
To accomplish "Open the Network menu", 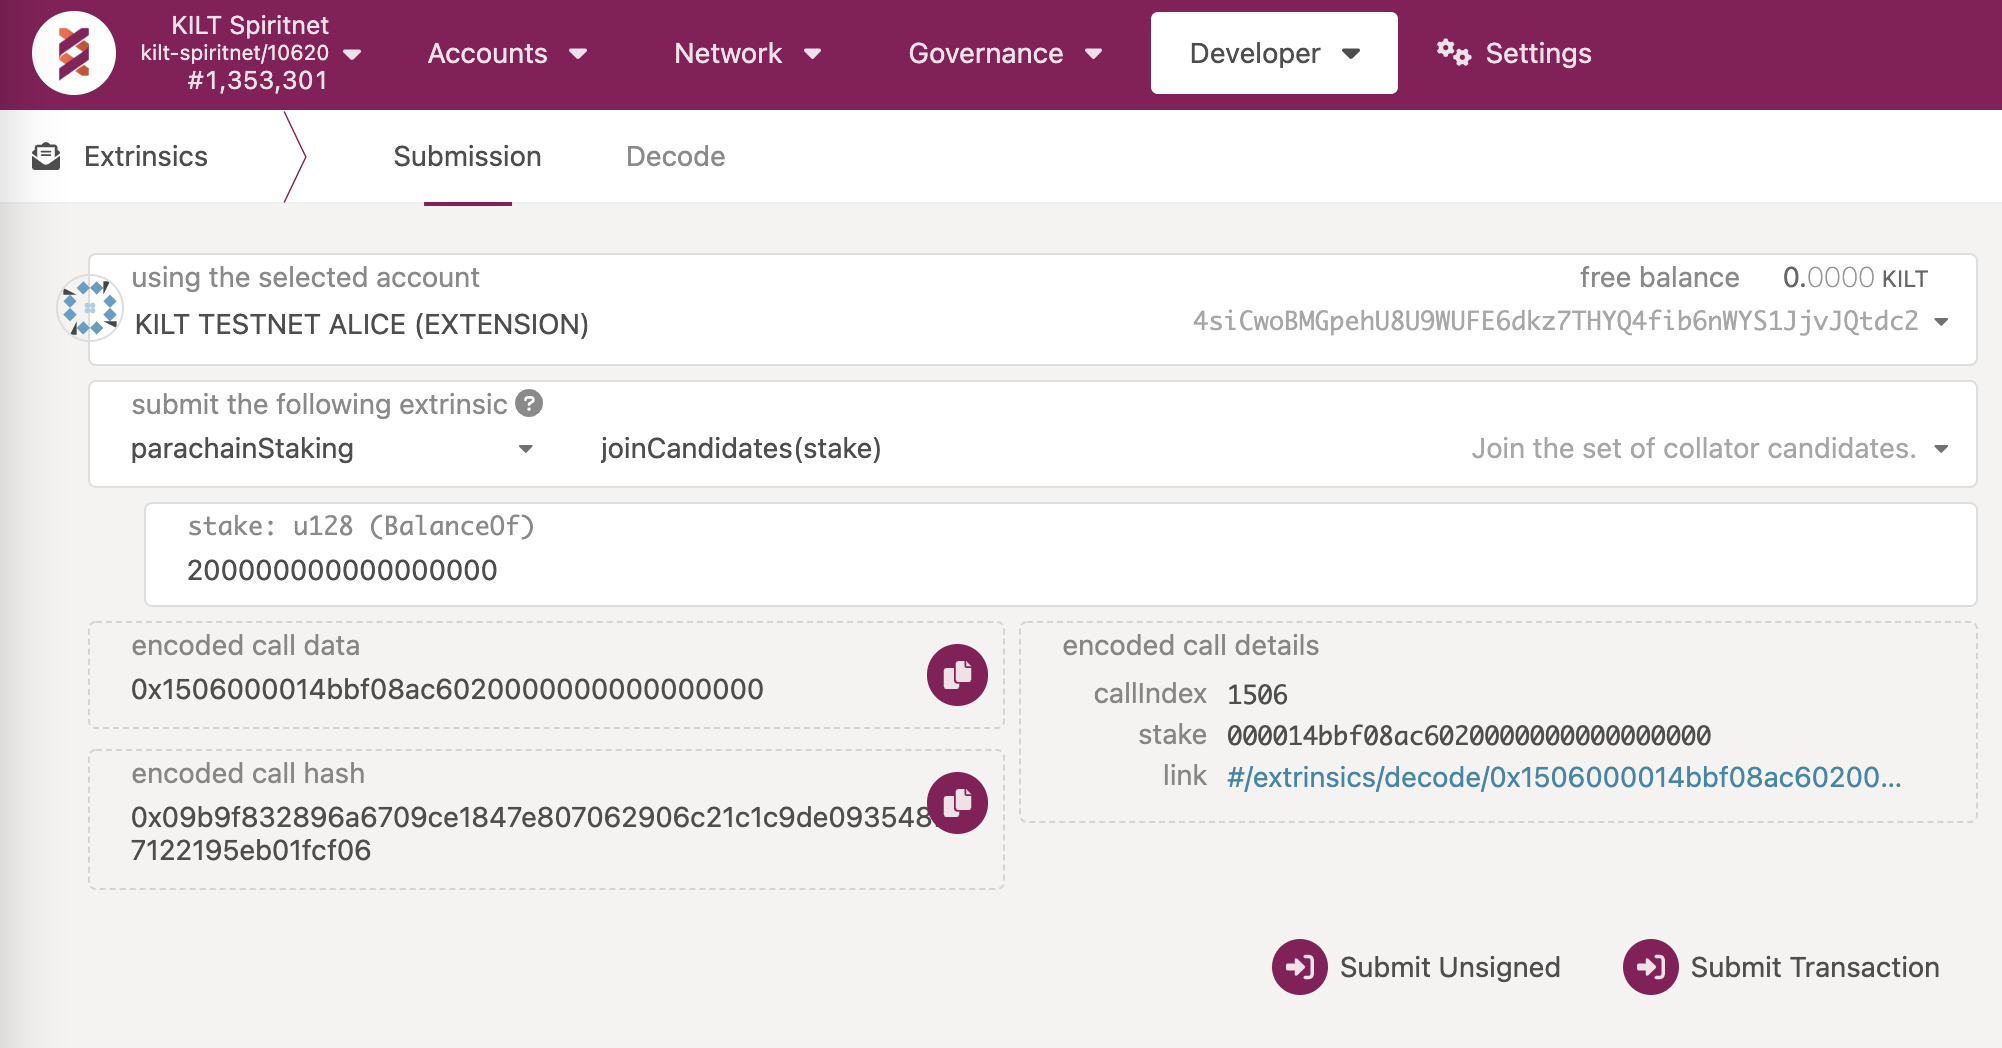I will click(x=747, y=54).
